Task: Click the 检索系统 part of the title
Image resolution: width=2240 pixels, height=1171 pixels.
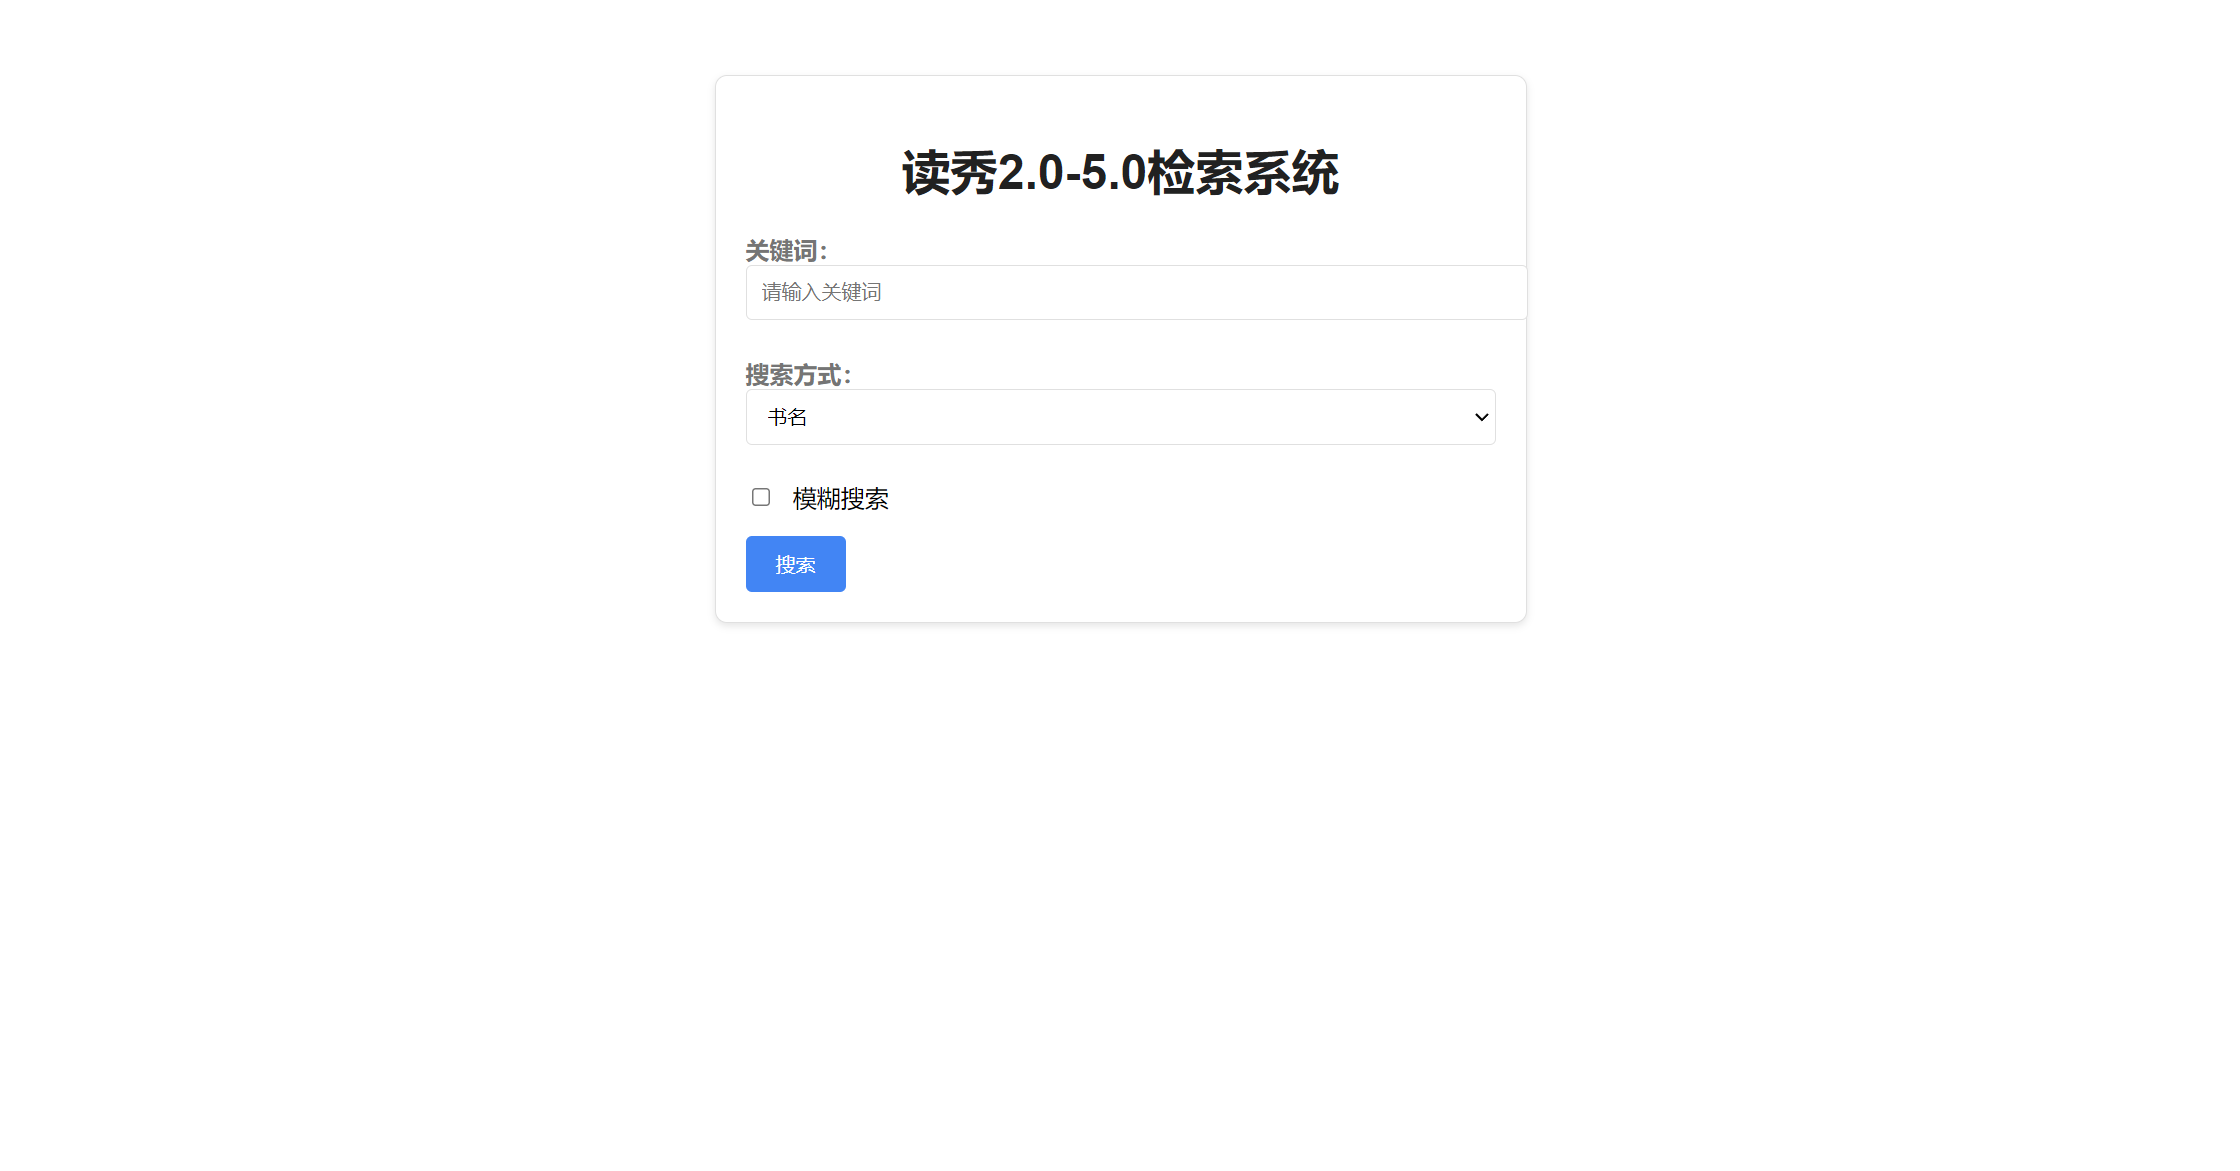Action: [1243, 173]
